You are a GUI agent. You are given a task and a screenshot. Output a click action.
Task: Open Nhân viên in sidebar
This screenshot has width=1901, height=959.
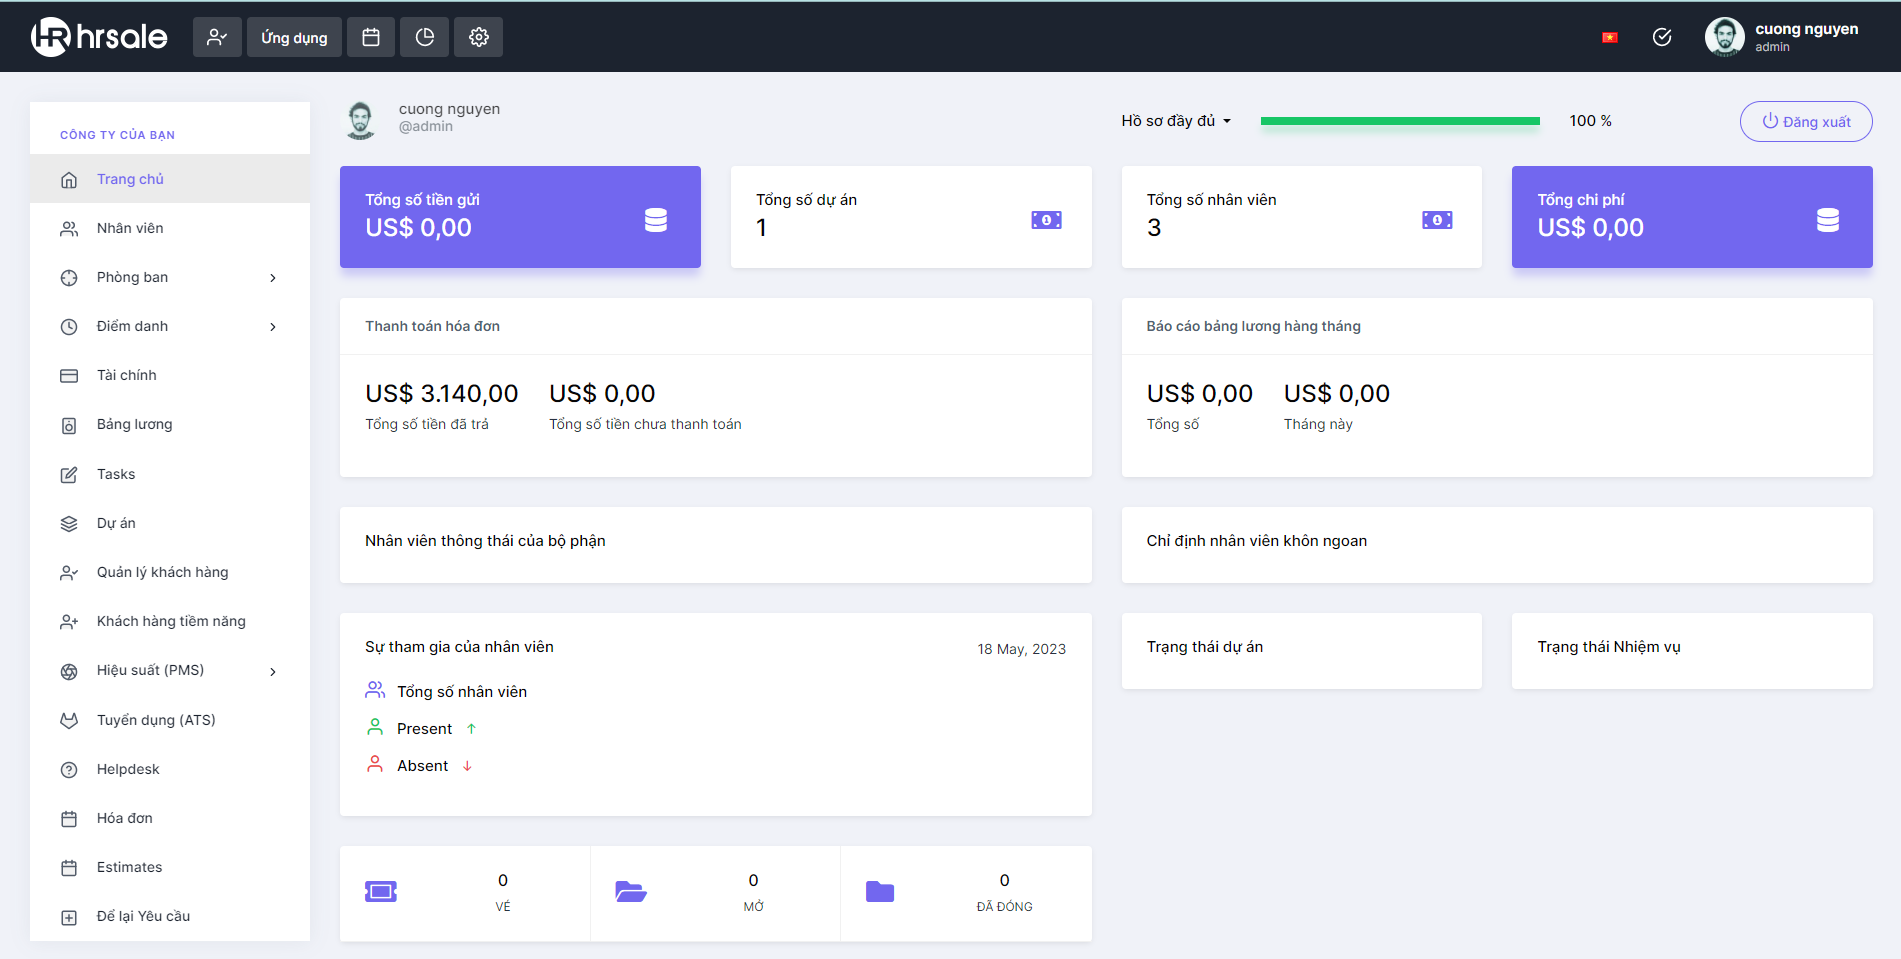[170, 228]
